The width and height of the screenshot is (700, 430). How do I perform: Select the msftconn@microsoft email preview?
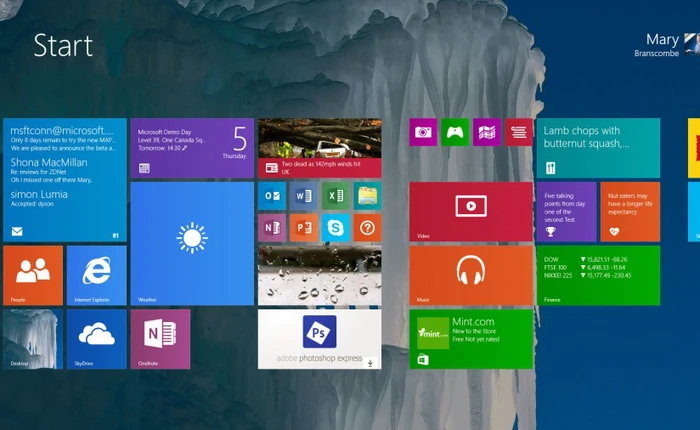click(x=63, y=138)
